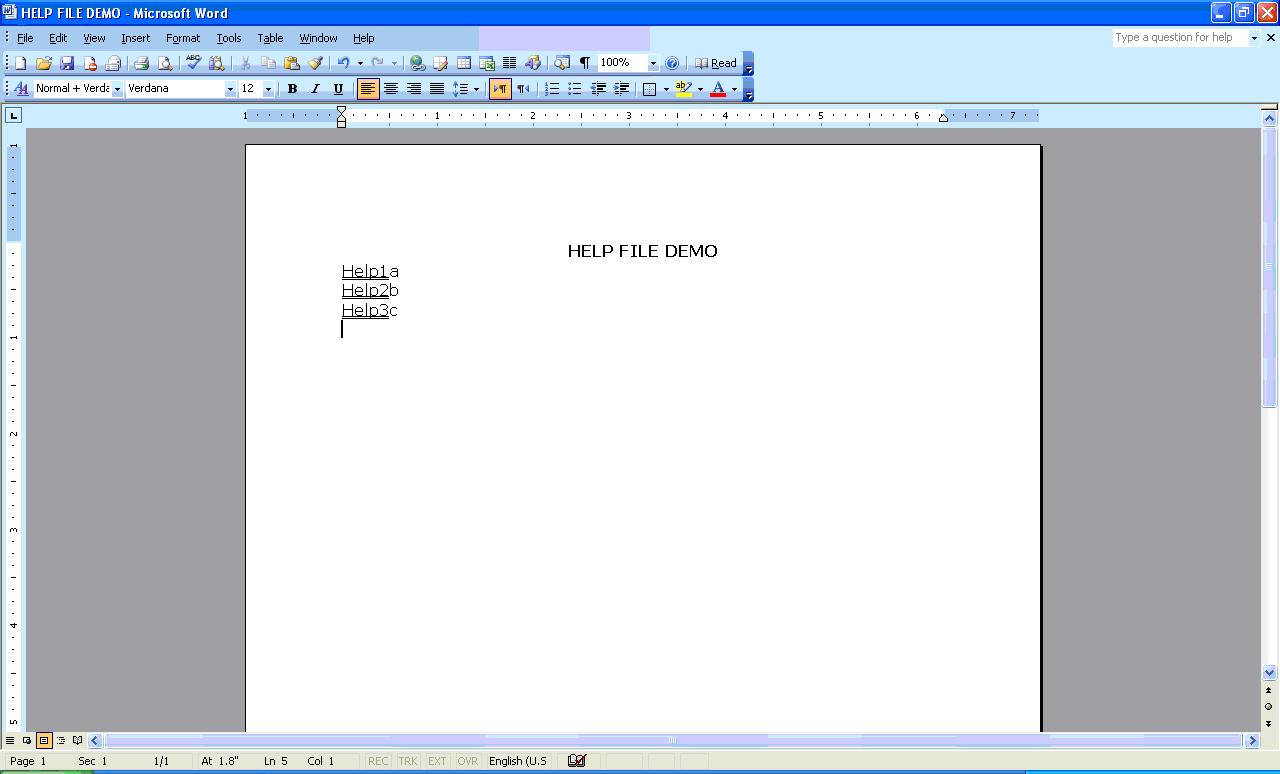Follow the Help2 underlined link

[365, 290]
